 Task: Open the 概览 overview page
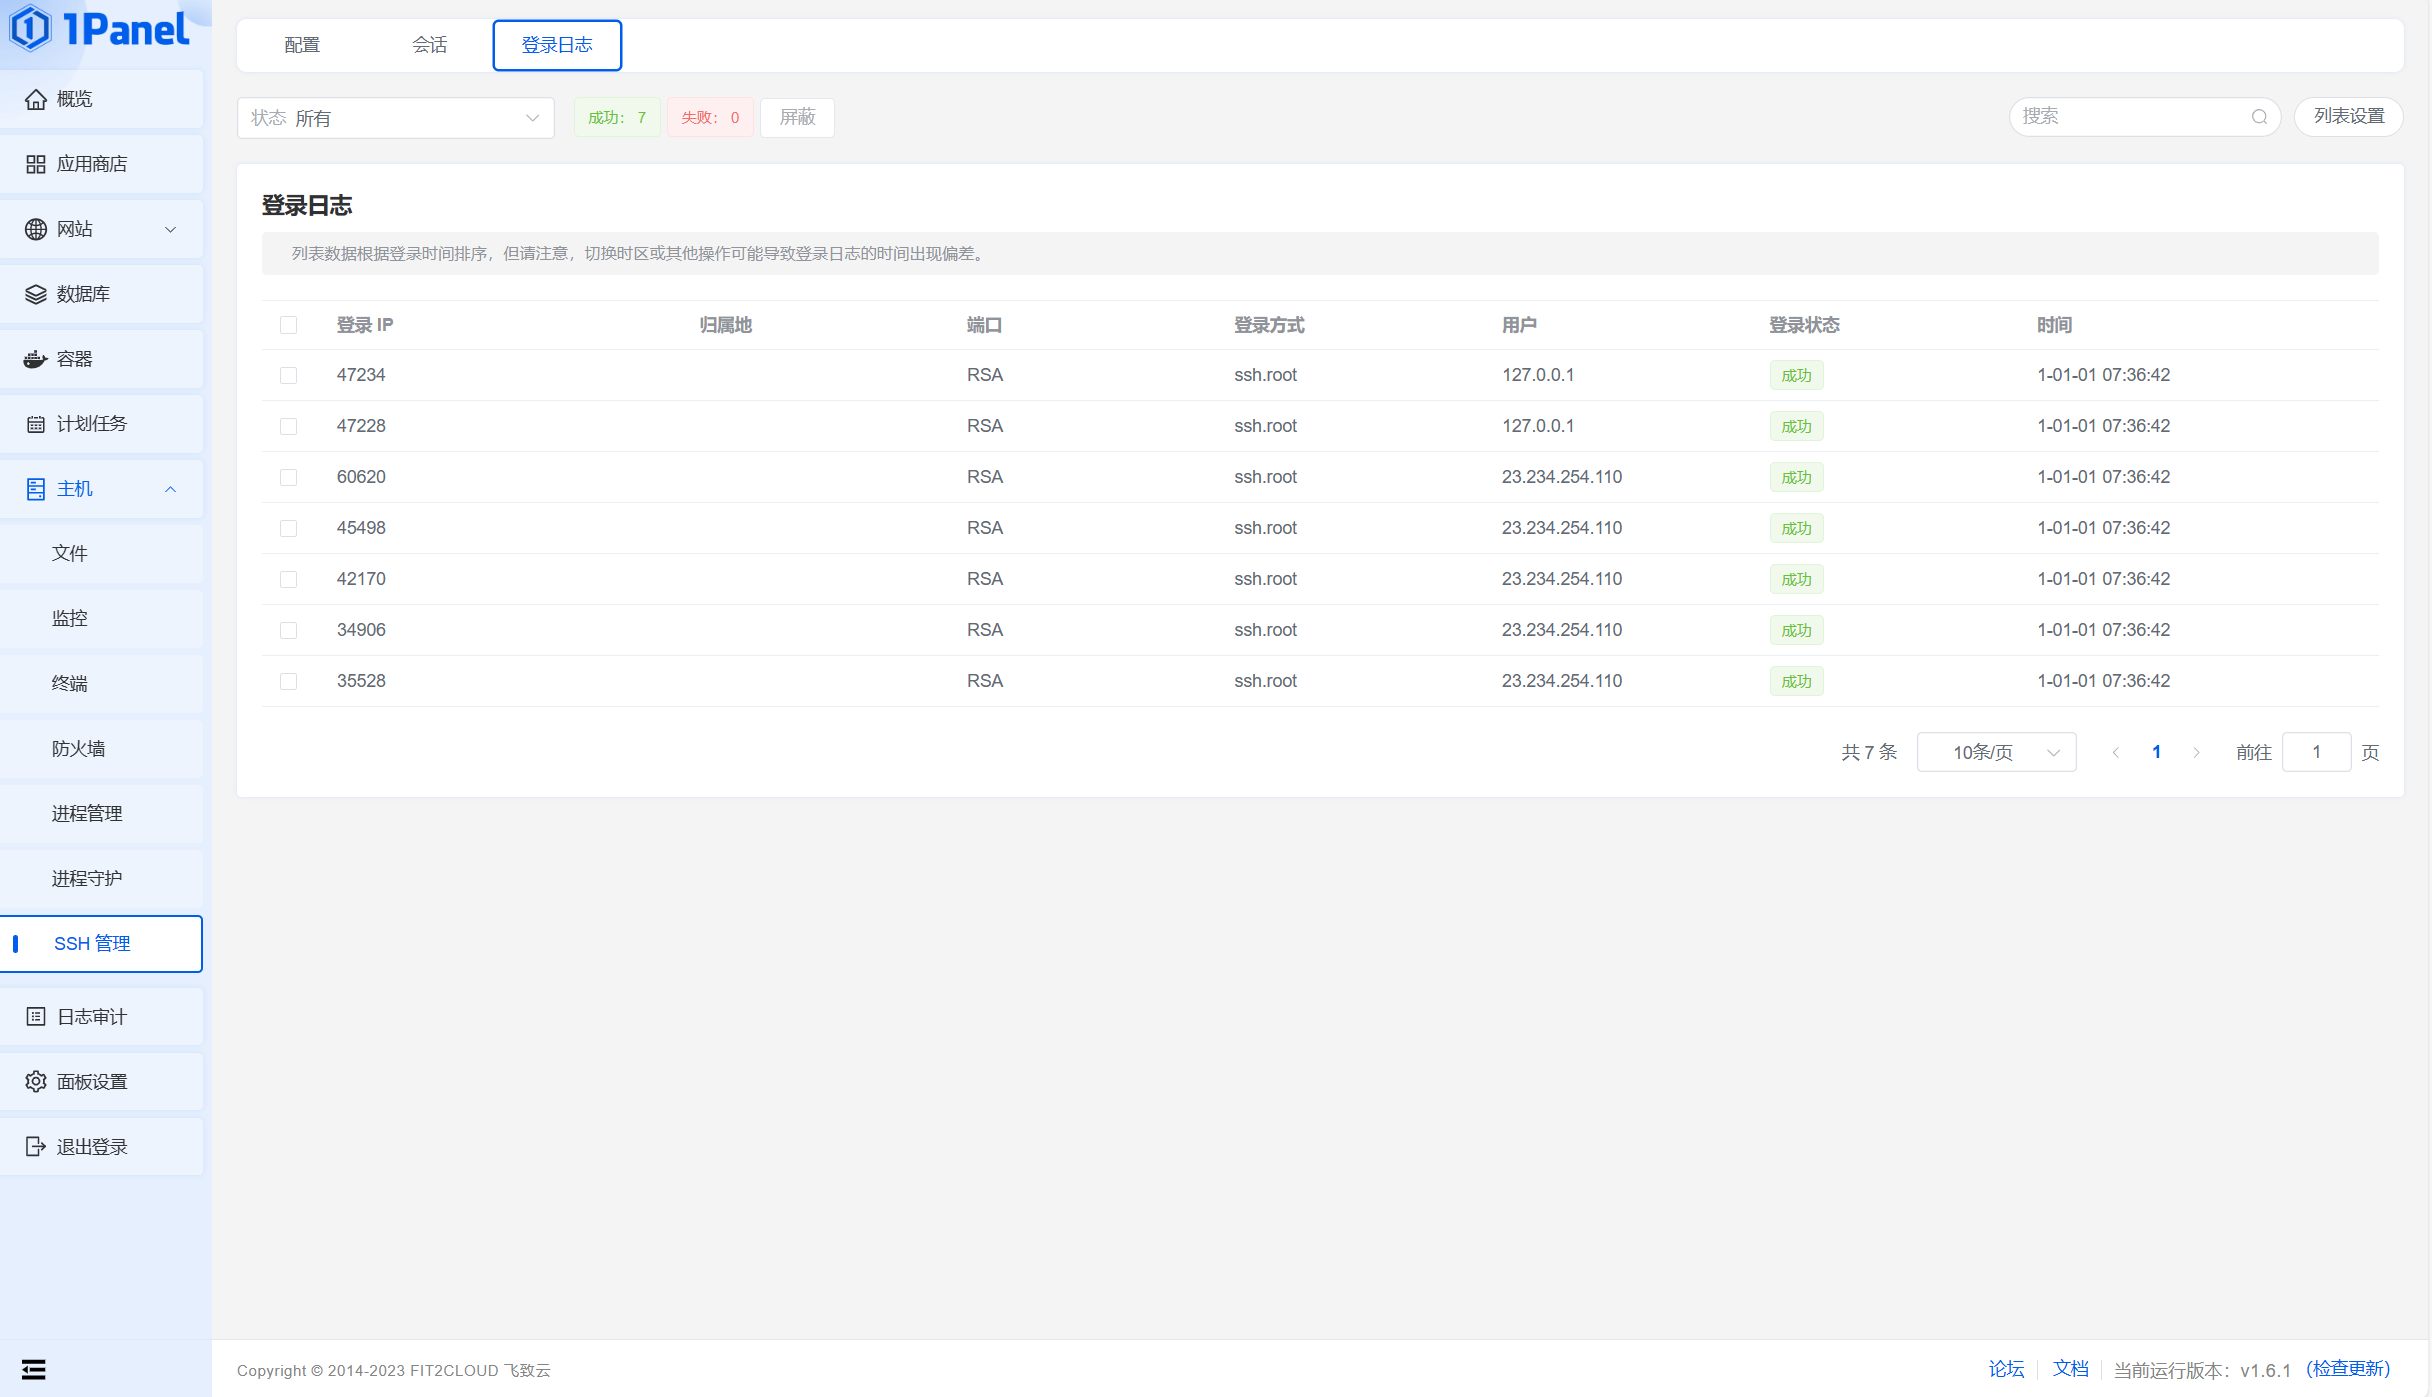[x=72, y=98]
